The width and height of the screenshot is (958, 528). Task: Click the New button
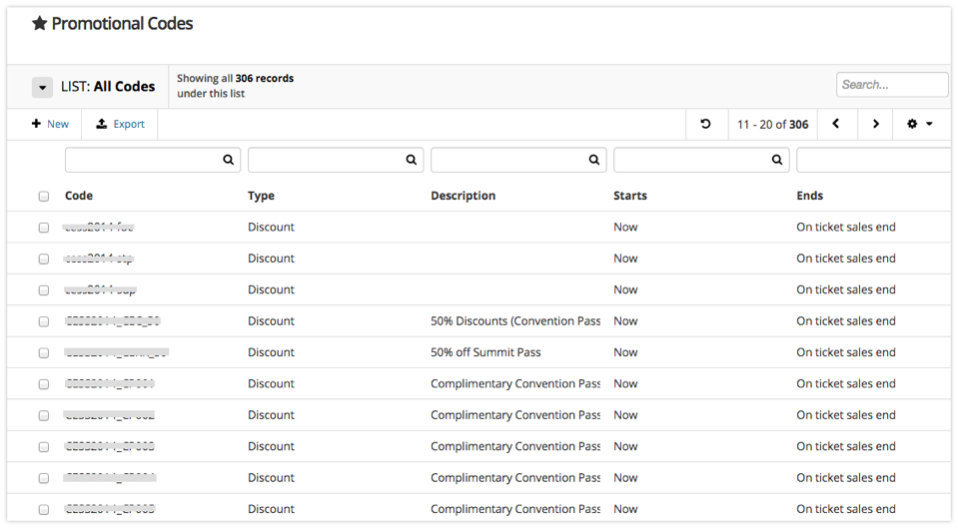click(50, 124)
